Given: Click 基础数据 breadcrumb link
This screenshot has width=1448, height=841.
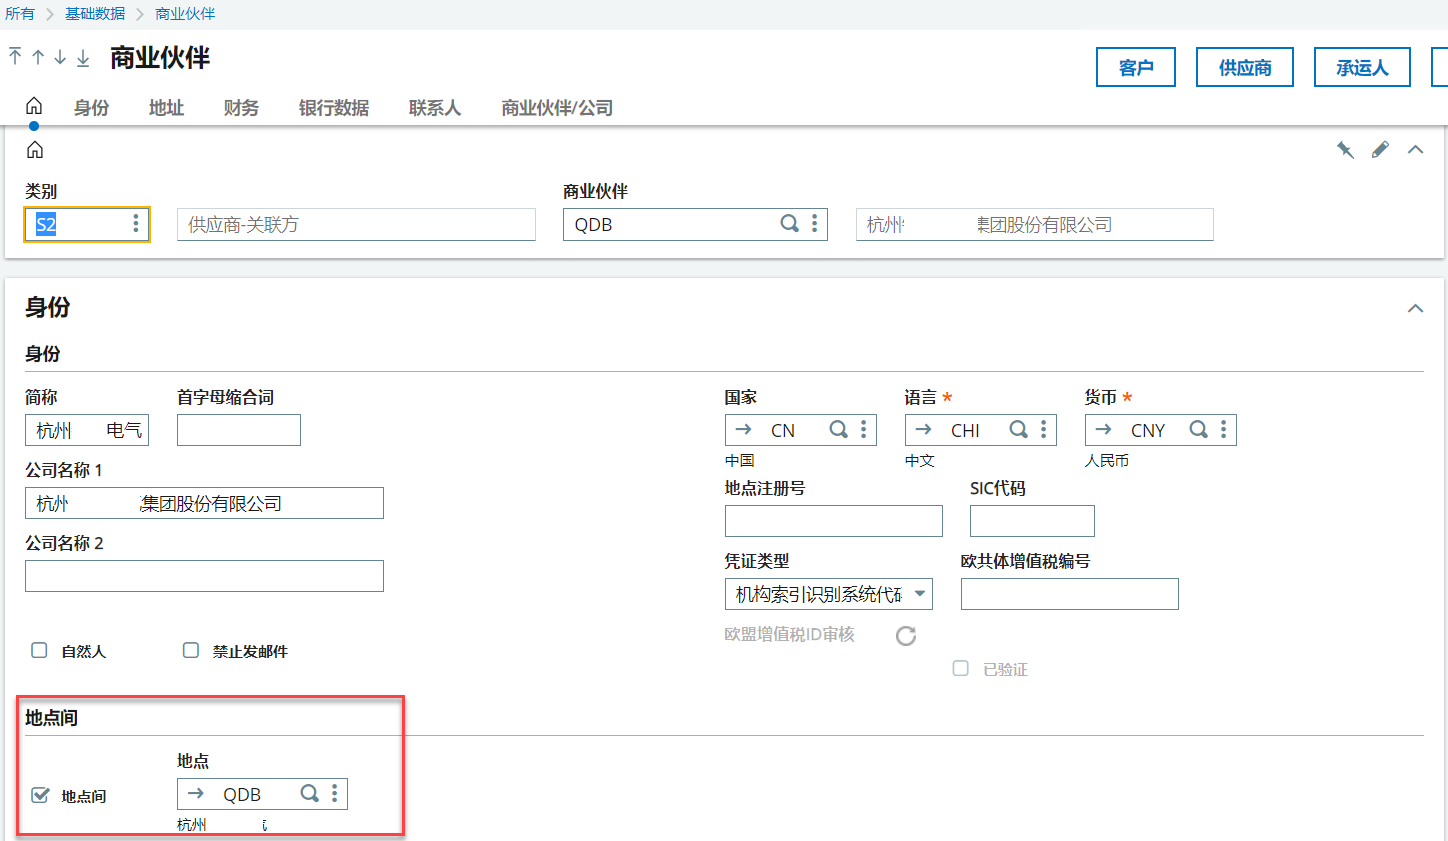Looking at the screenshot, I should pos(95,14).
